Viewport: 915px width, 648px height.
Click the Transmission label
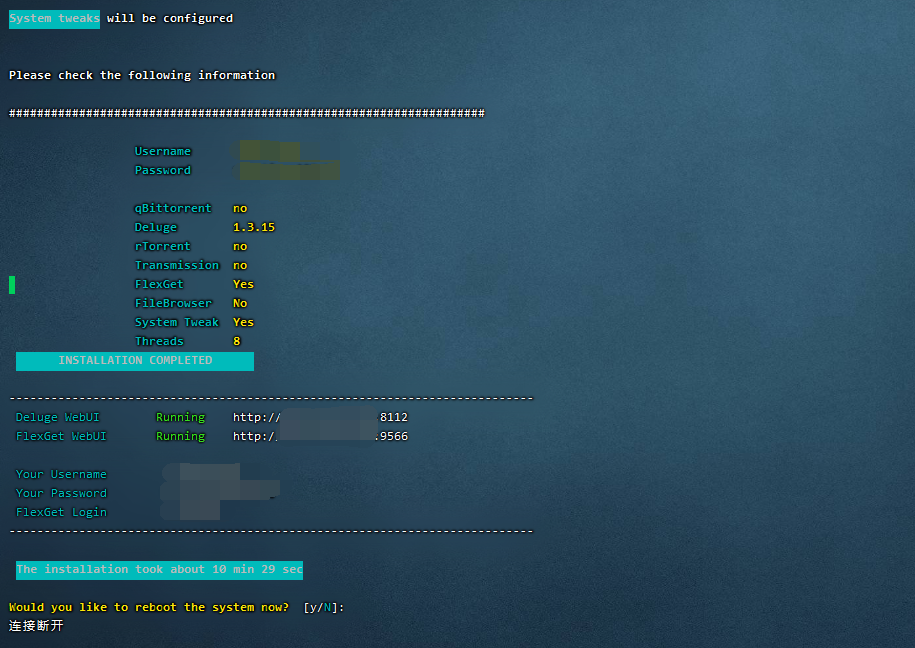click(177, 265)
